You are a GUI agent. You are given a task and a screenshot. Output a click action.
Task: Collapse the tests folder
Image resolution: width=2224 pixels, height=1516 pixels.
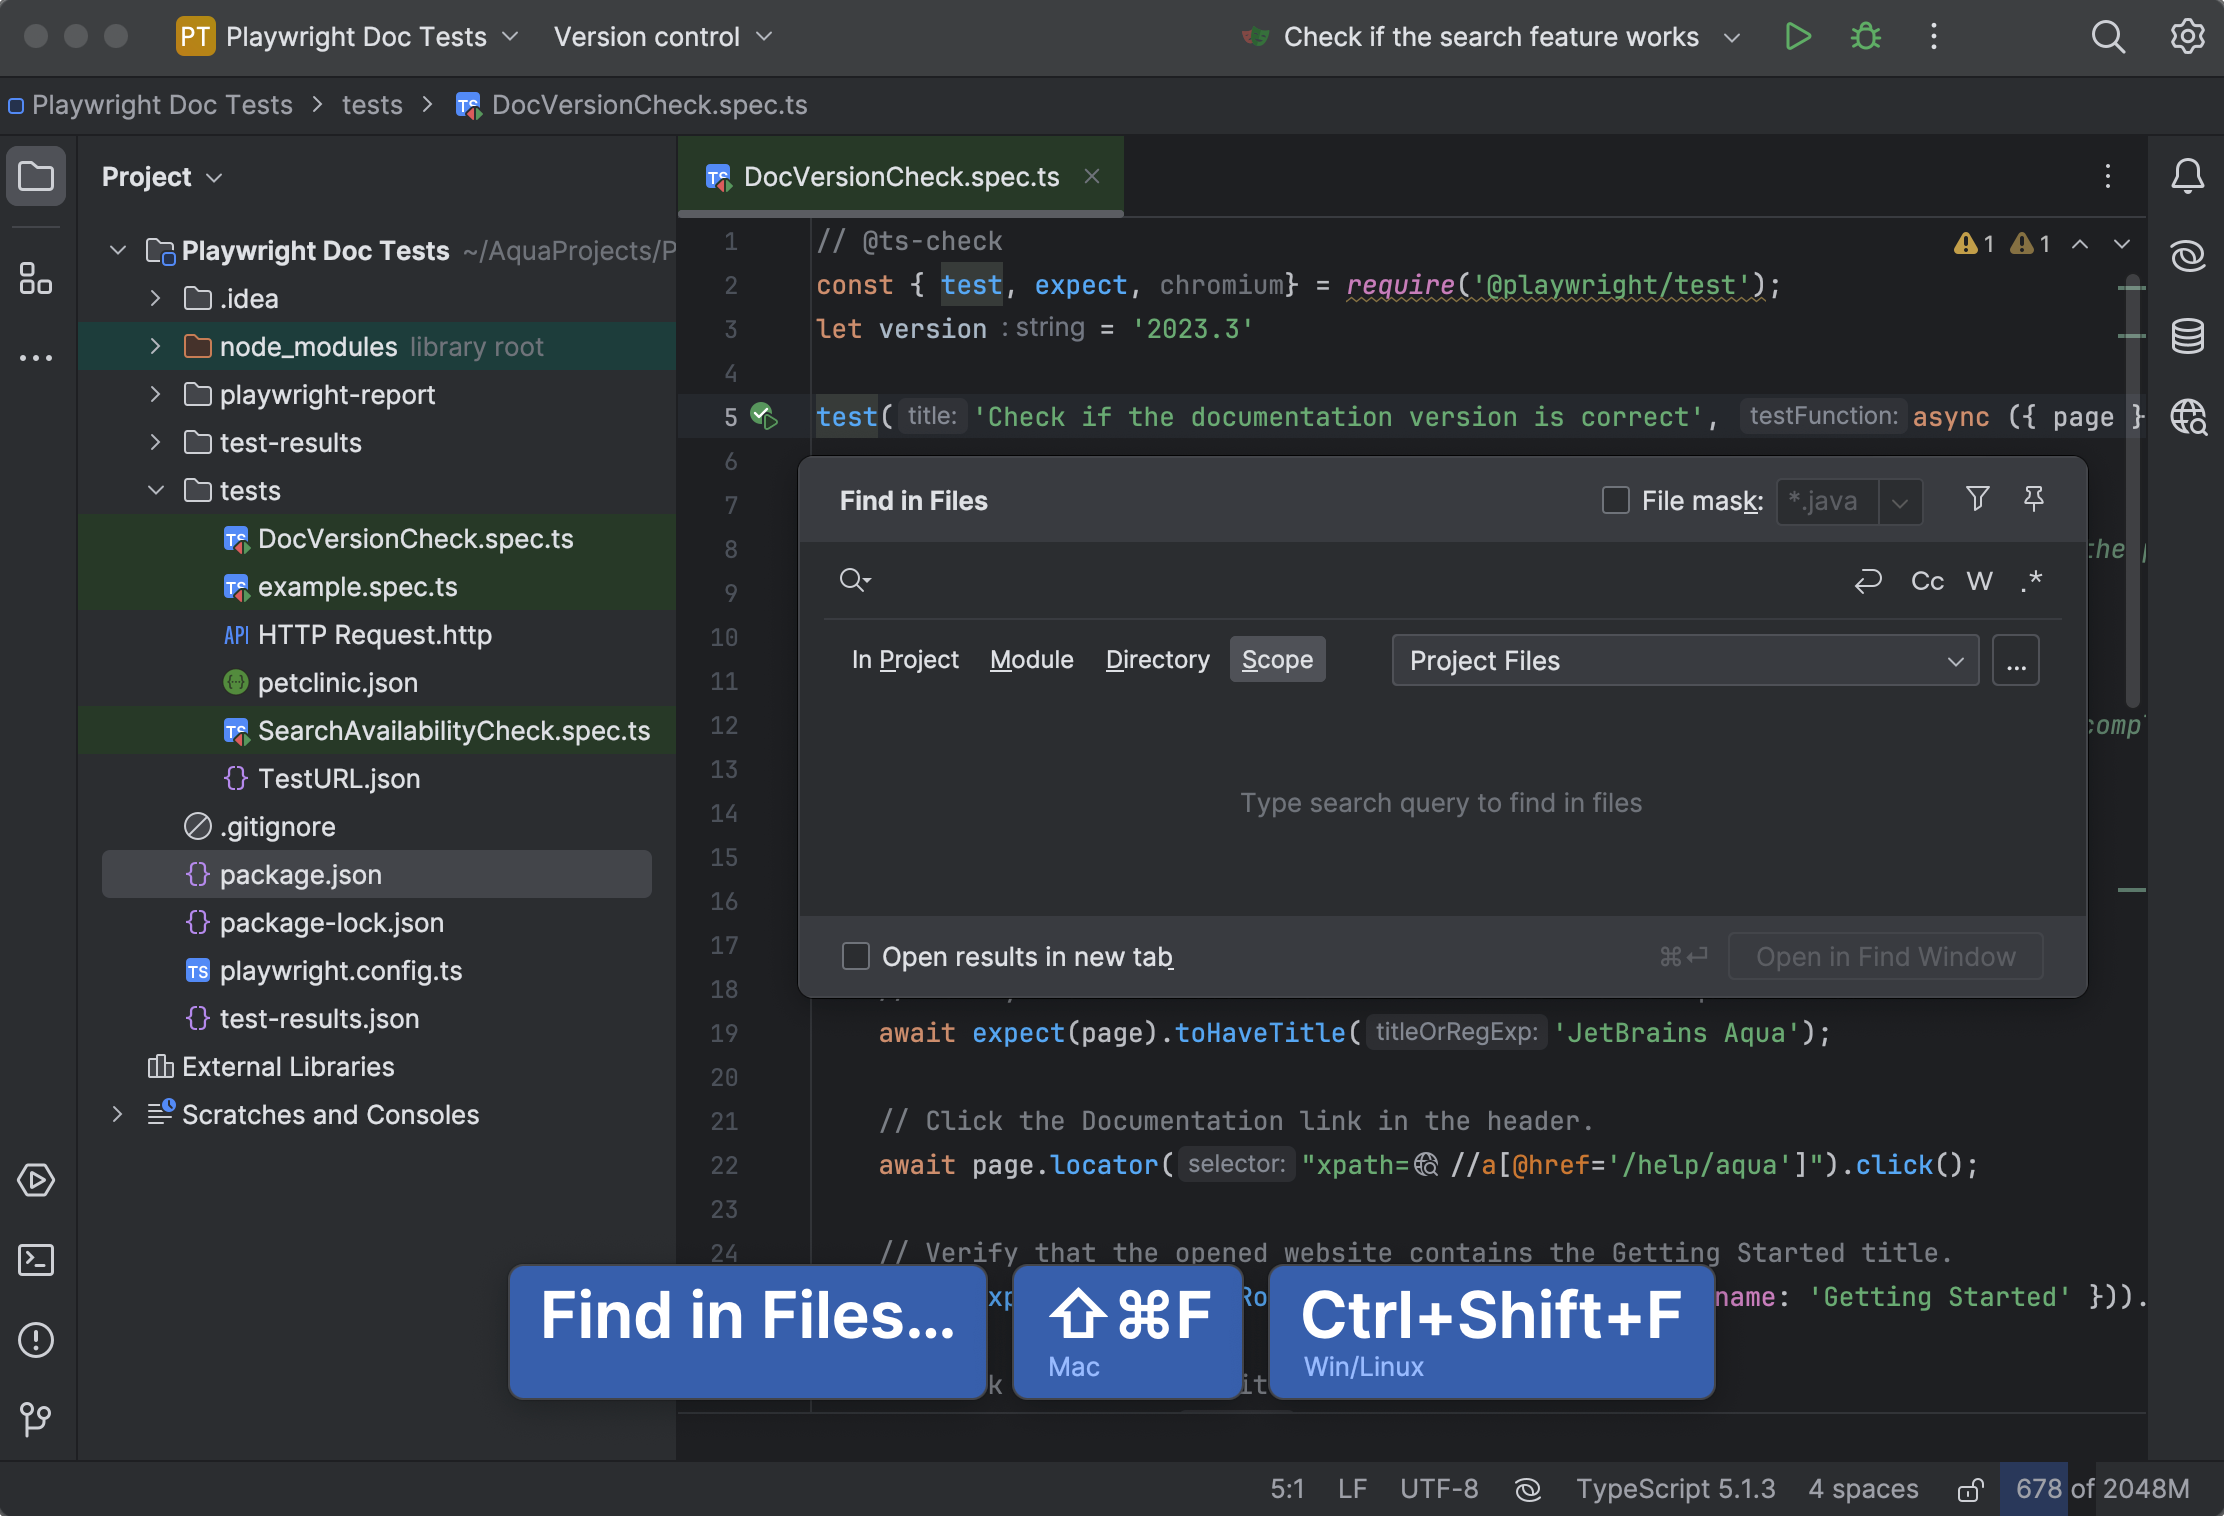pos(155,491)
